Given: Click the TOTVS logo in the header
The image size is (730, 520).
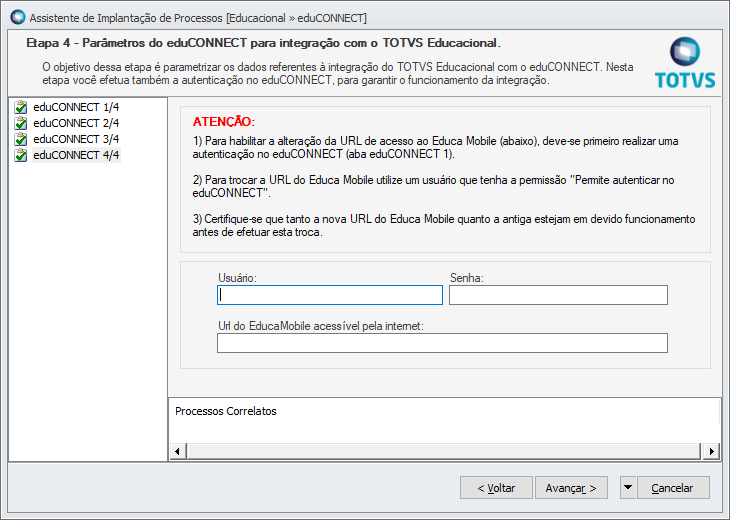Looking at the screenshot, I should (x=685, y=63).
